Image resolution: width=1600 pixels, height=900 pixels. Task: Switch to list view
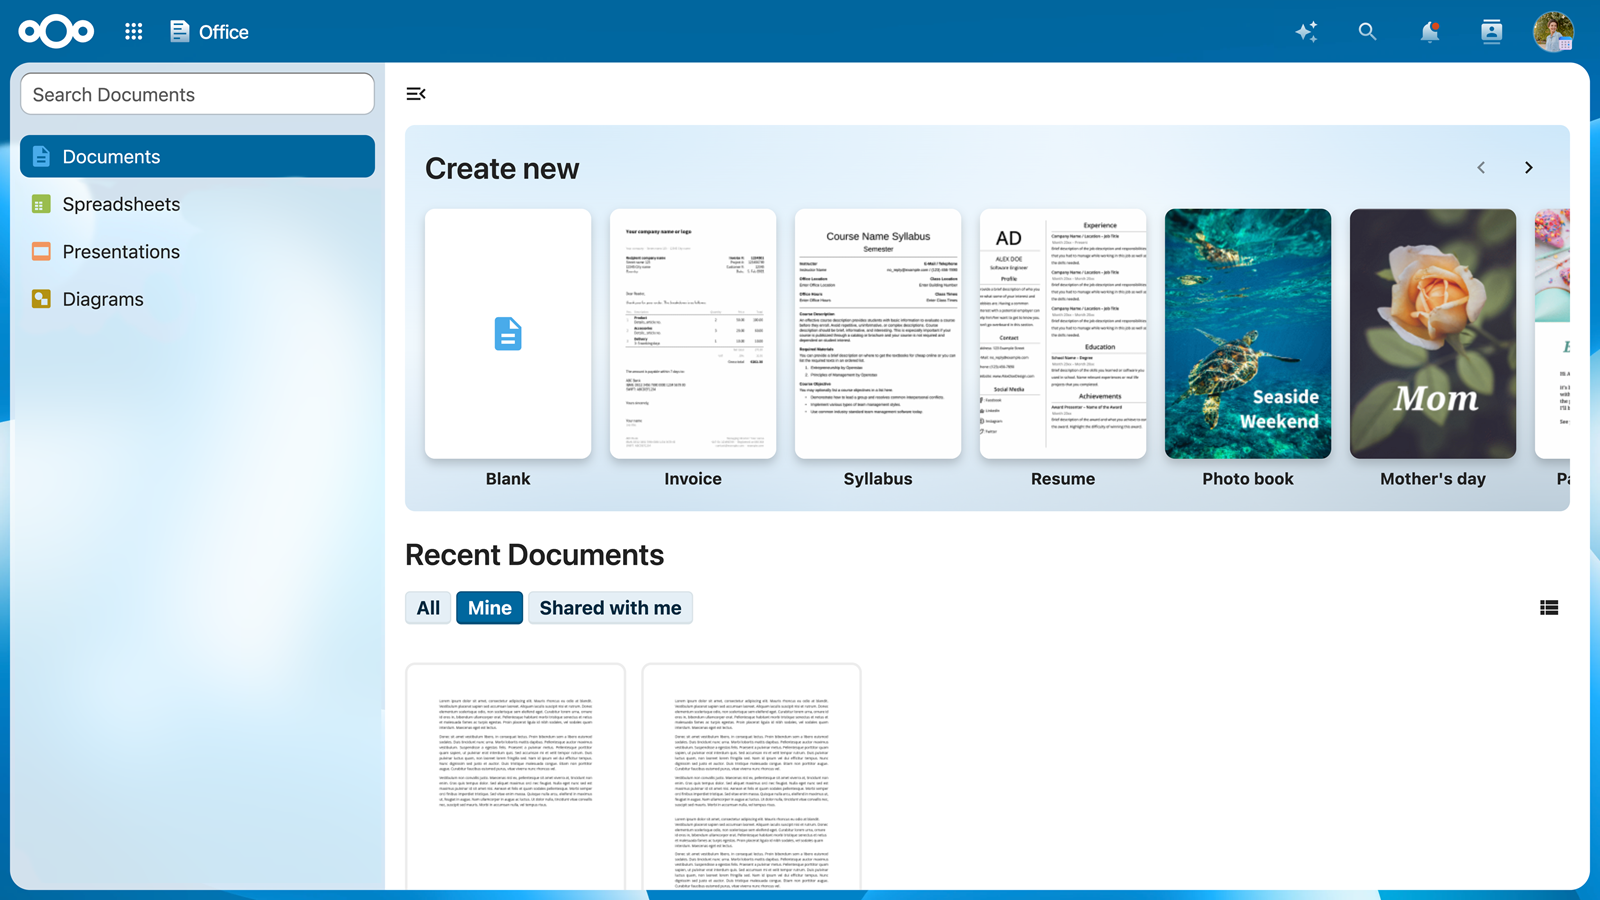point(1549,608)
